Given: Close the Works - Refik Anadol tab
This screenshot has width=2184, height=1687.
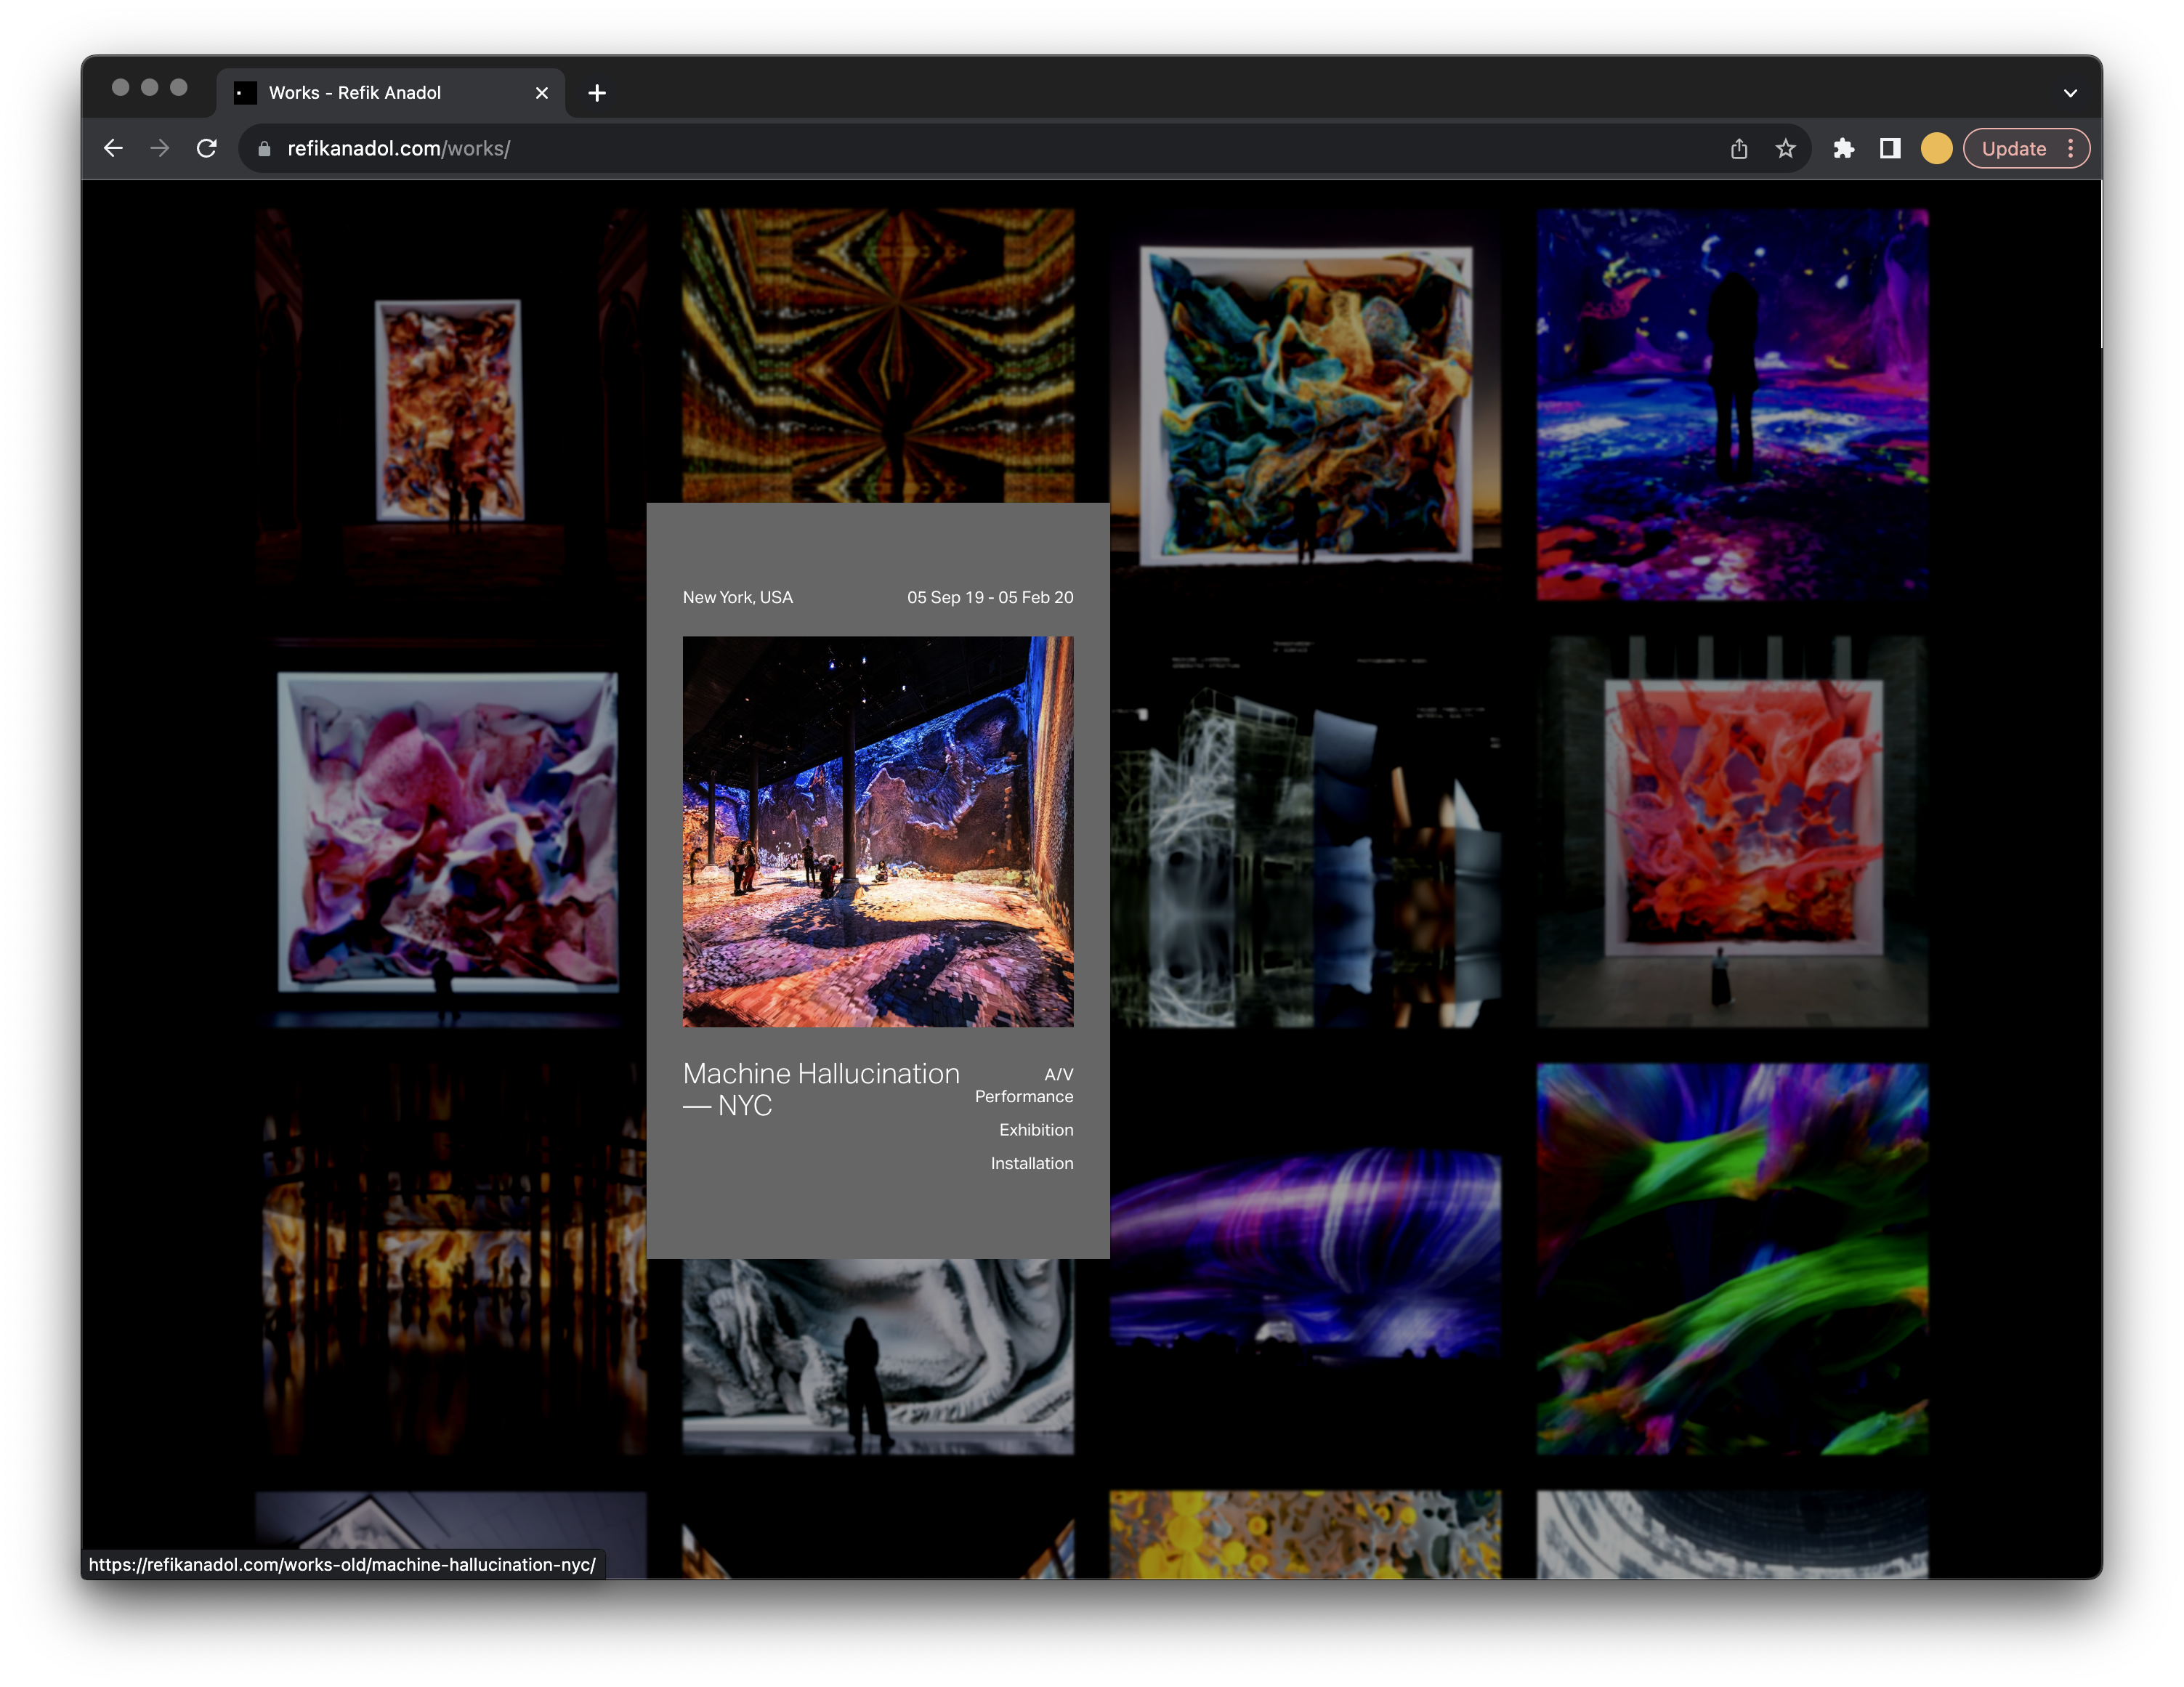Looking at the screenshot, I should pos(542,93).
